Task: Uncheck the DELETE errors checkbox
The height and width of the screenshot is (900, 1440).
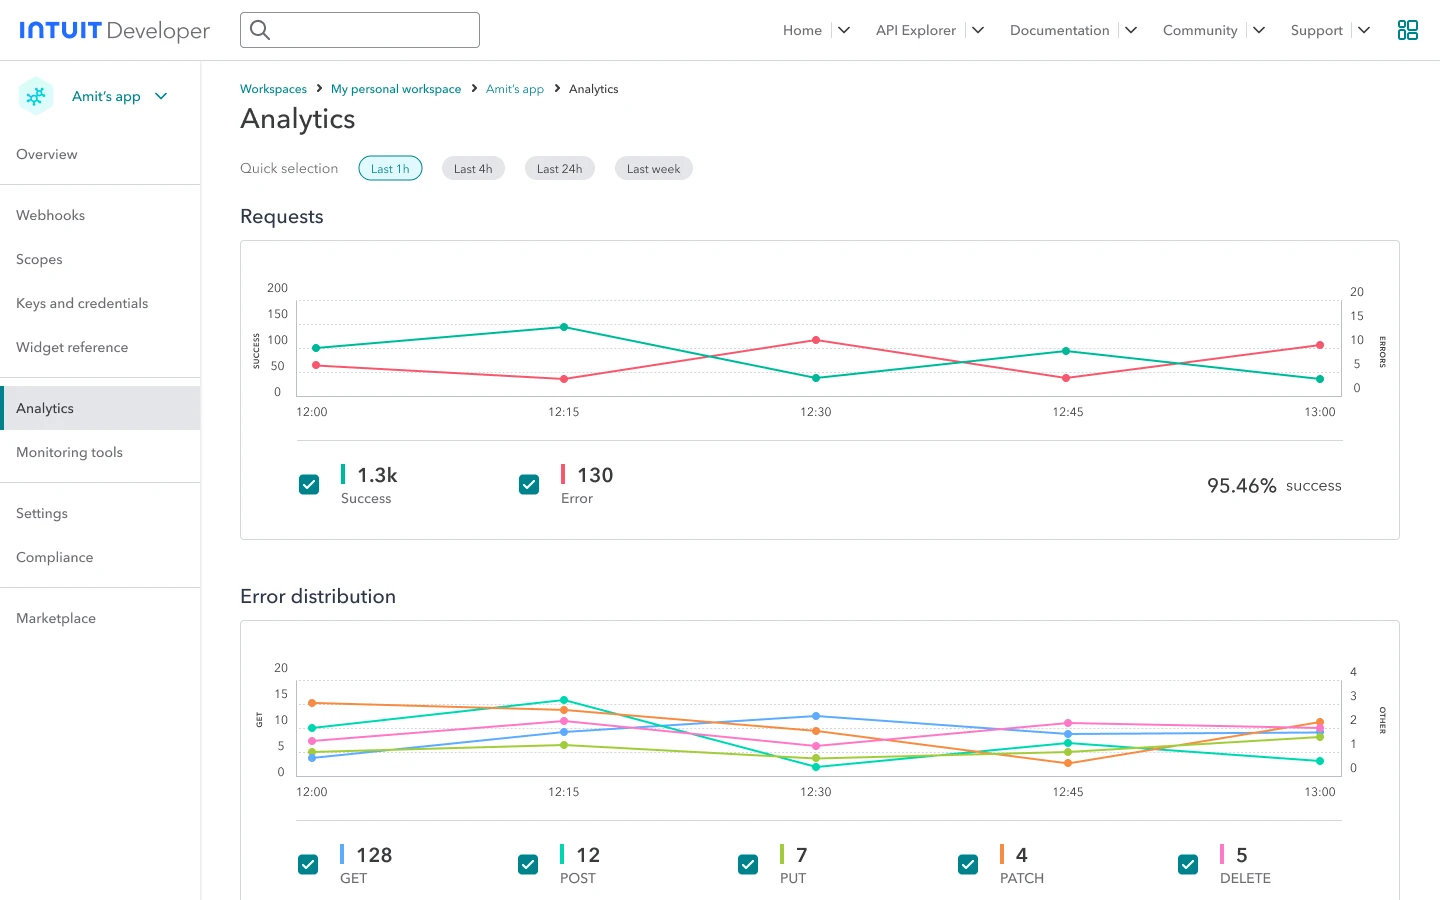Action: click(1188, 865)
